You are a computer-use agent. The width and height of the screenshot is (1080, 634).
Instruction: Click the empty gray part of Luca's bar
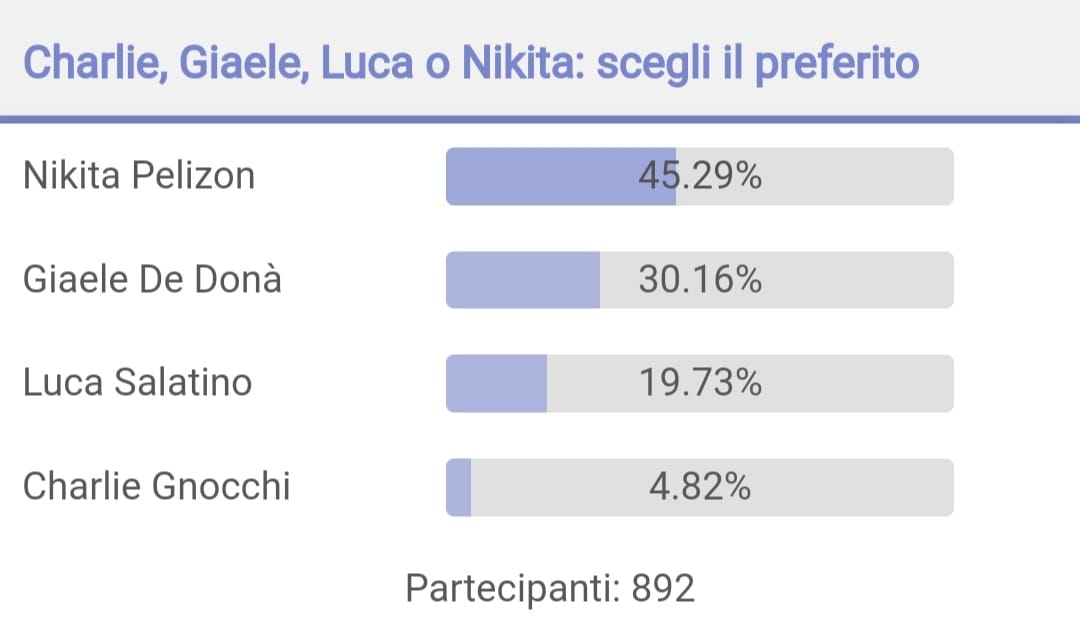click(x=751, y=384)
